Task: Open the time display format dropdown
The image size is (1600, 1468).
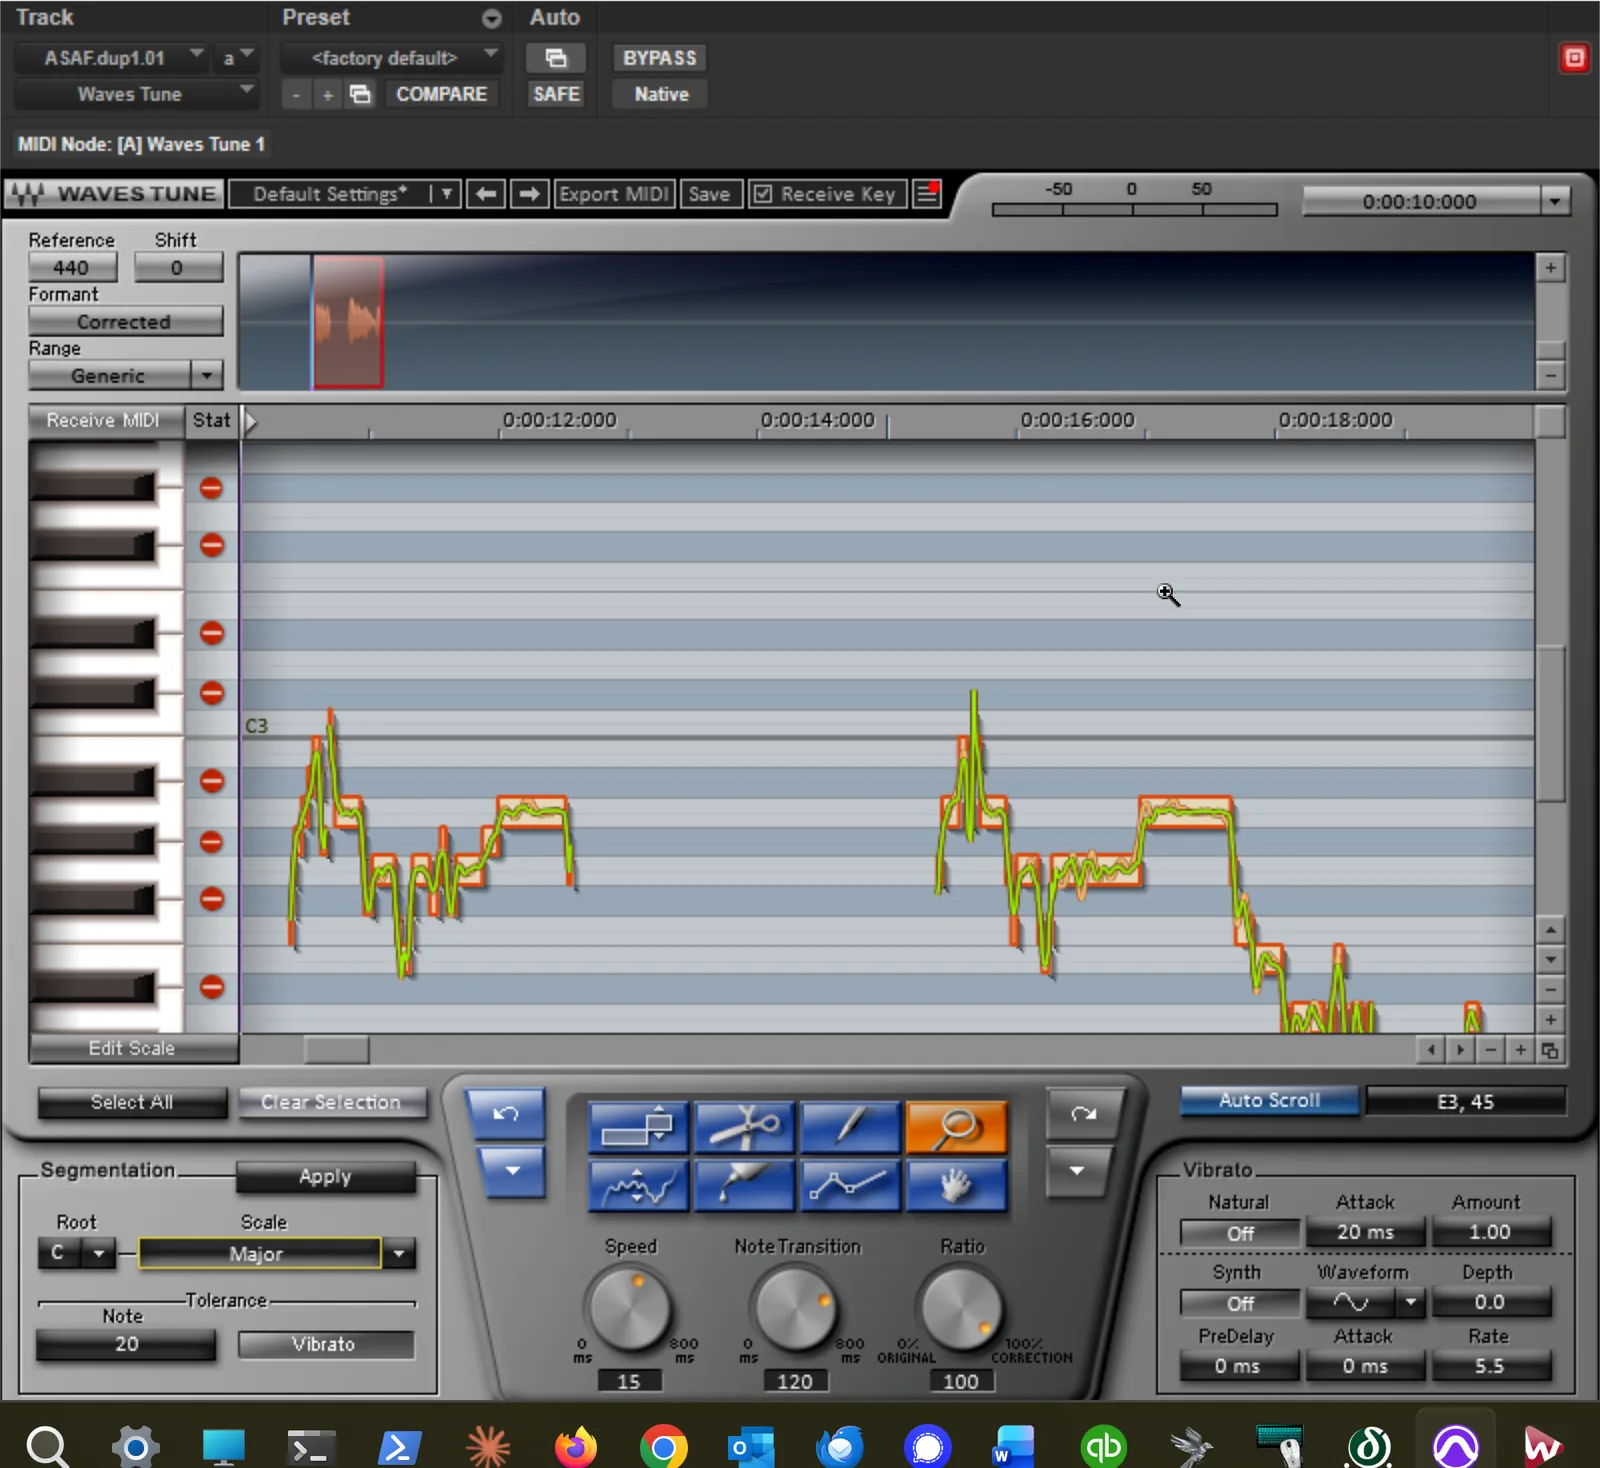Action: (x=1554, y=201)
